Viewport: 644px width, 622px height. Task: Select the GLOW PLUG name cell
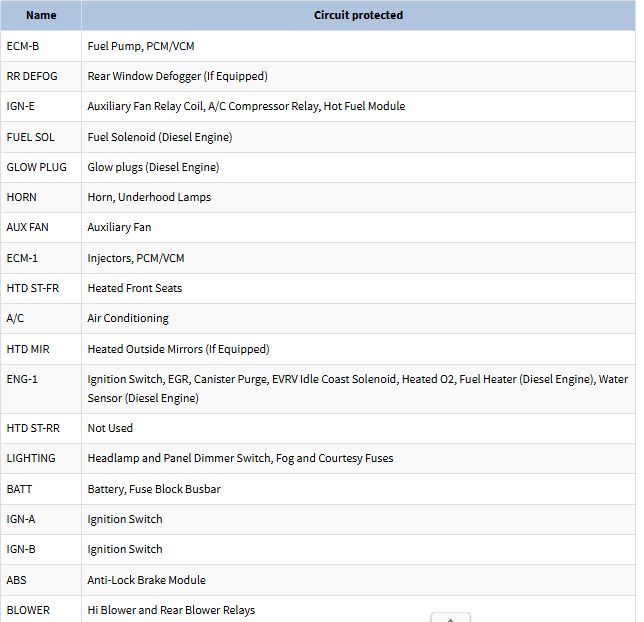click(37, 167)
